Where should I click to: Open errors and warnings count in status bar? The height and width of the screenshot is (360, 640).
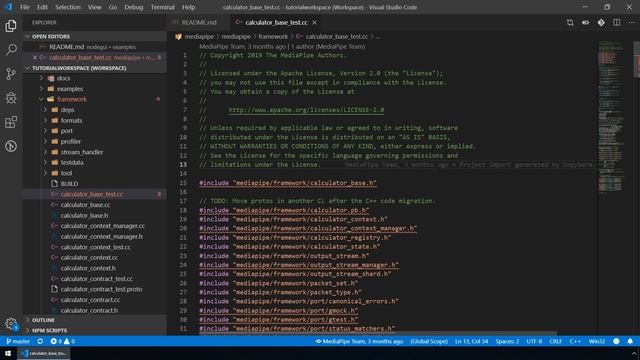[x=62, y=341]
